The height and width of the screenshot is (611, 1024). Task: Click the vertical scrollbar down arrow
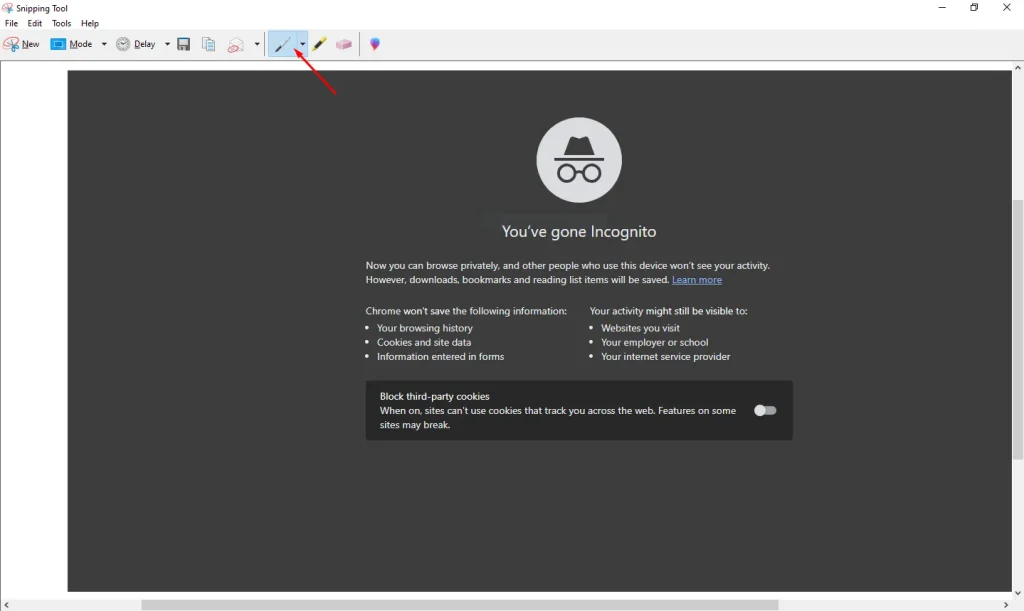tap(1017, 593)
